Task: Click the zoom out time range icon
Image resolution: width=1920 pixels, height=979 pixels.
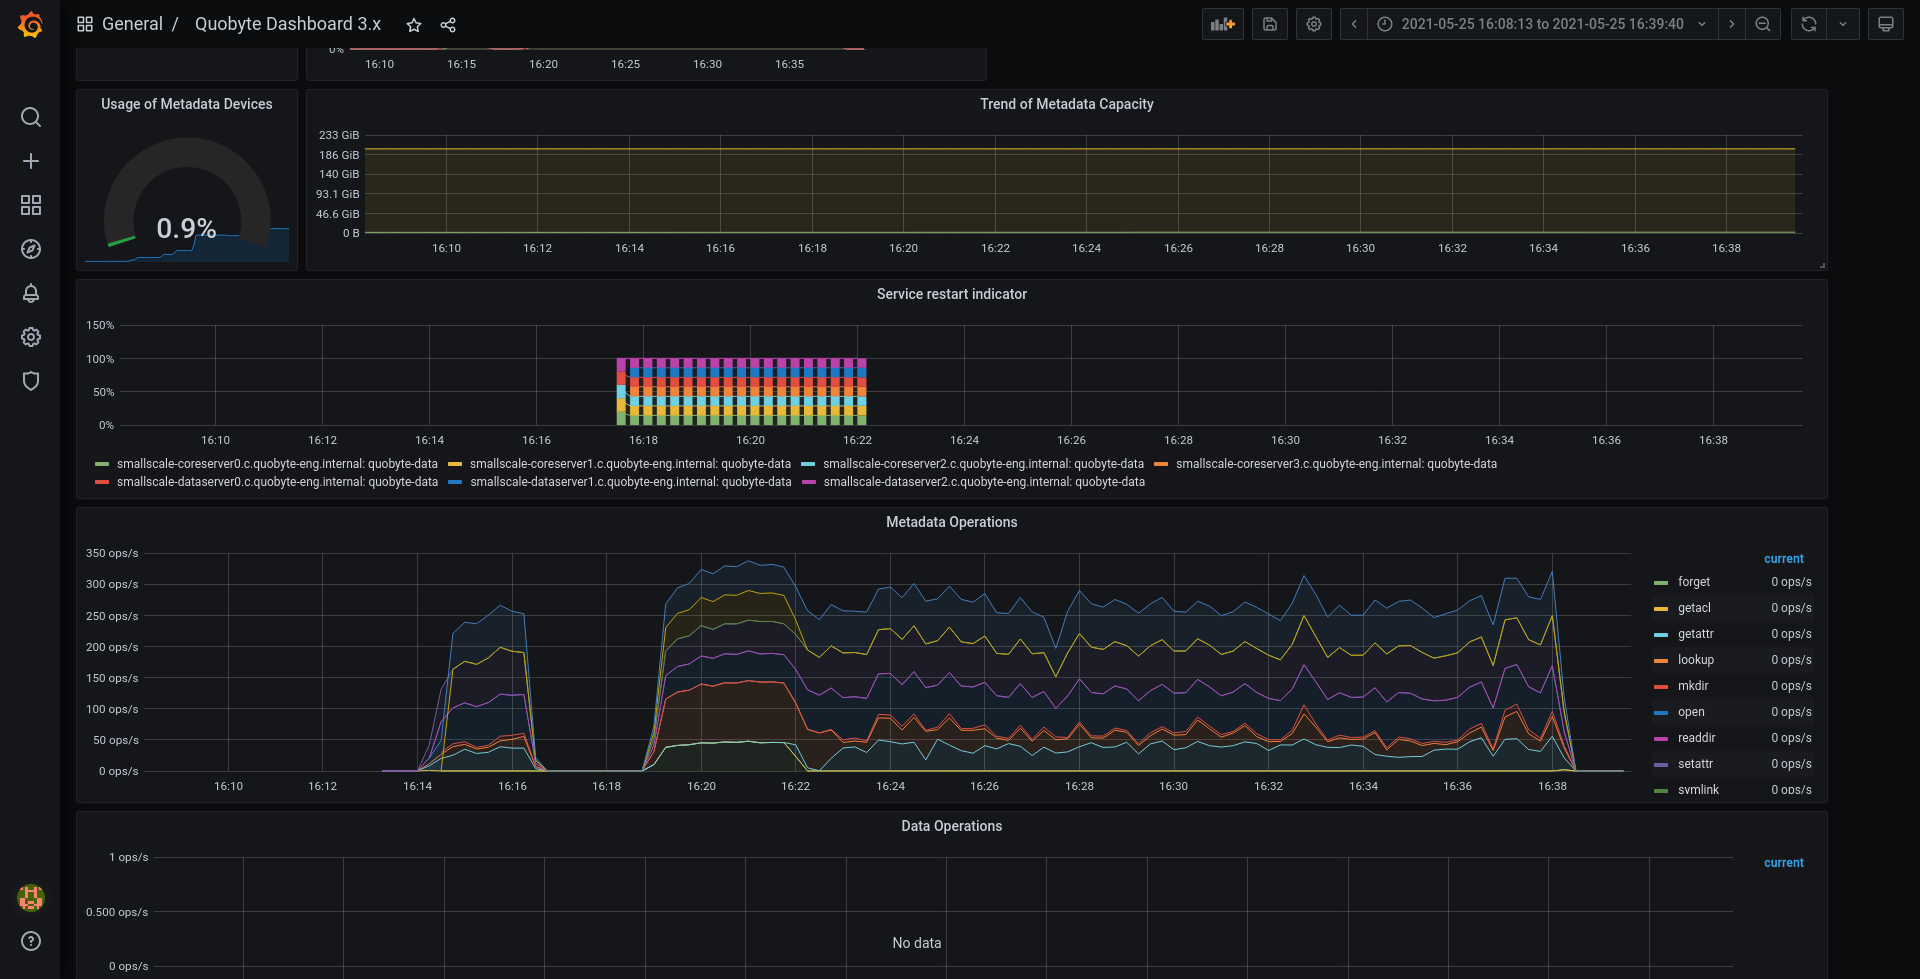Action: 1763,24
